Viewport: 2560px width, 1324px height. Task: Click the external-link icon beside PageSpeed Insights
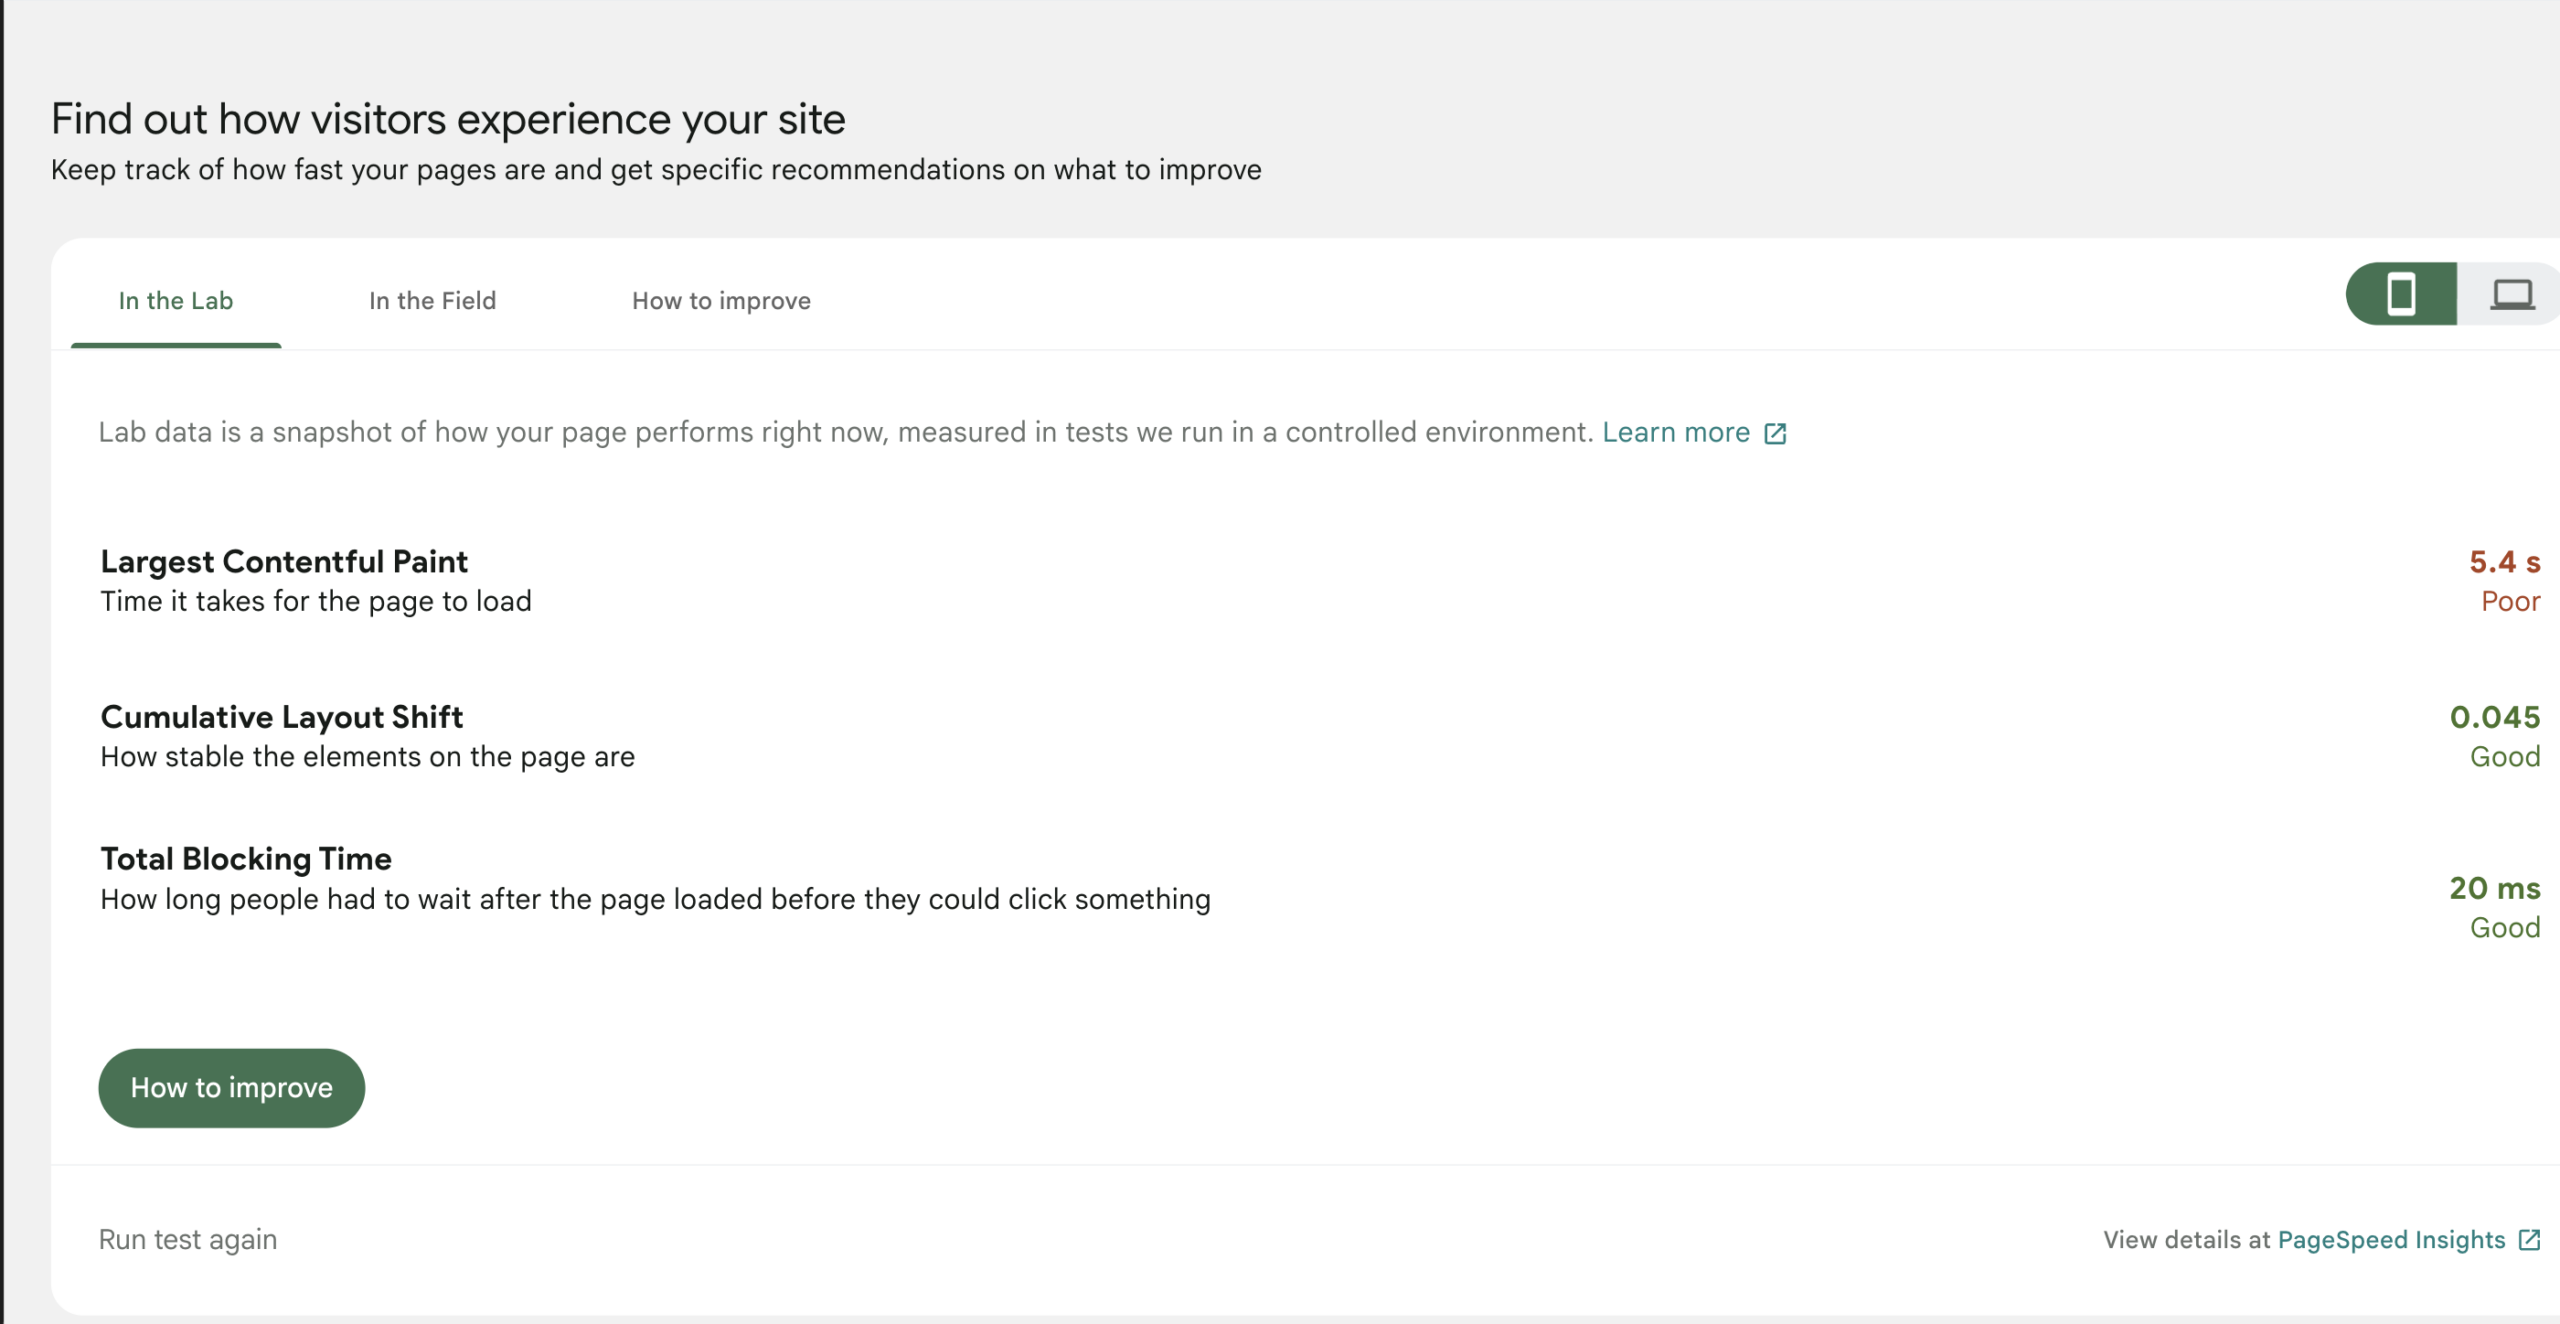[2528, 1239]
